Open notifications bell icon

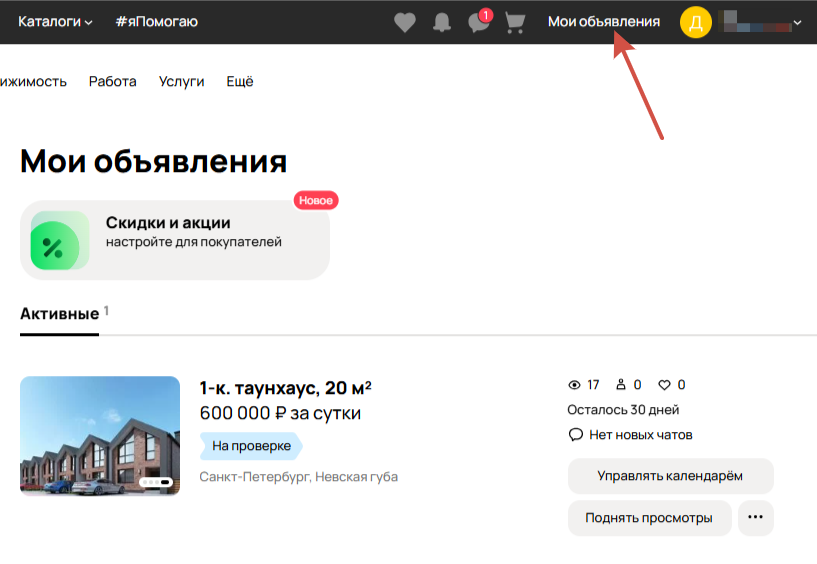click(442, 22)
